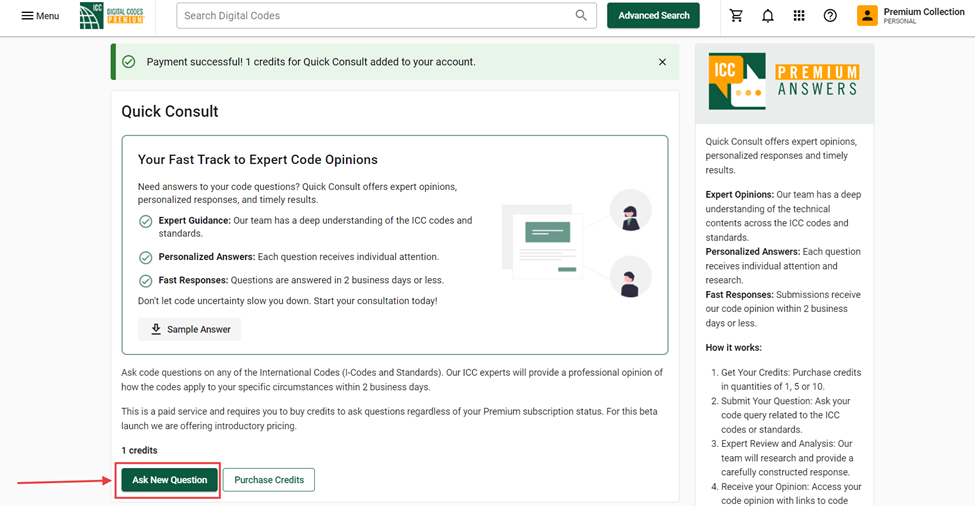Click 'Ask code questions on any' paragraph

click(x=392, y=380)
